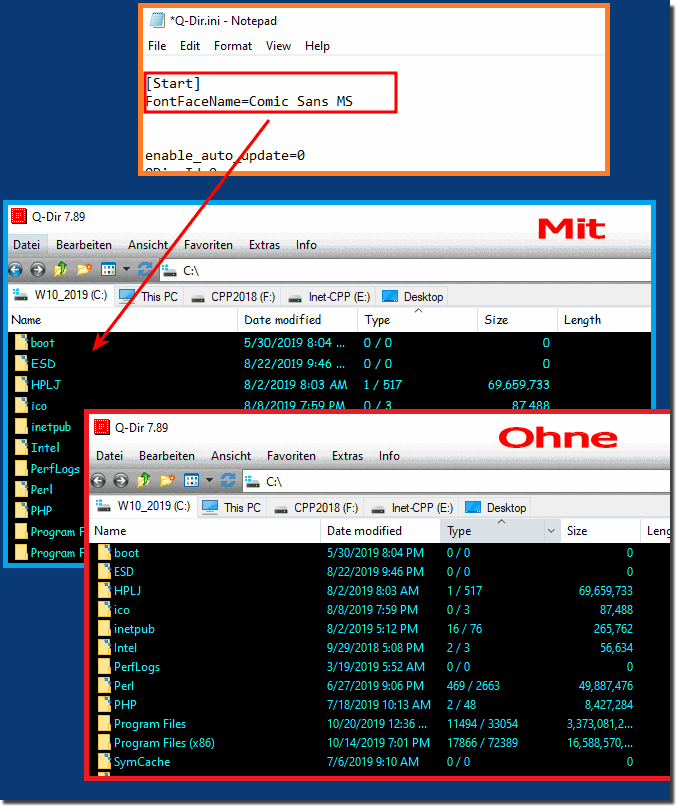Sort by Length column in upper window

click(x=604, y=320)
